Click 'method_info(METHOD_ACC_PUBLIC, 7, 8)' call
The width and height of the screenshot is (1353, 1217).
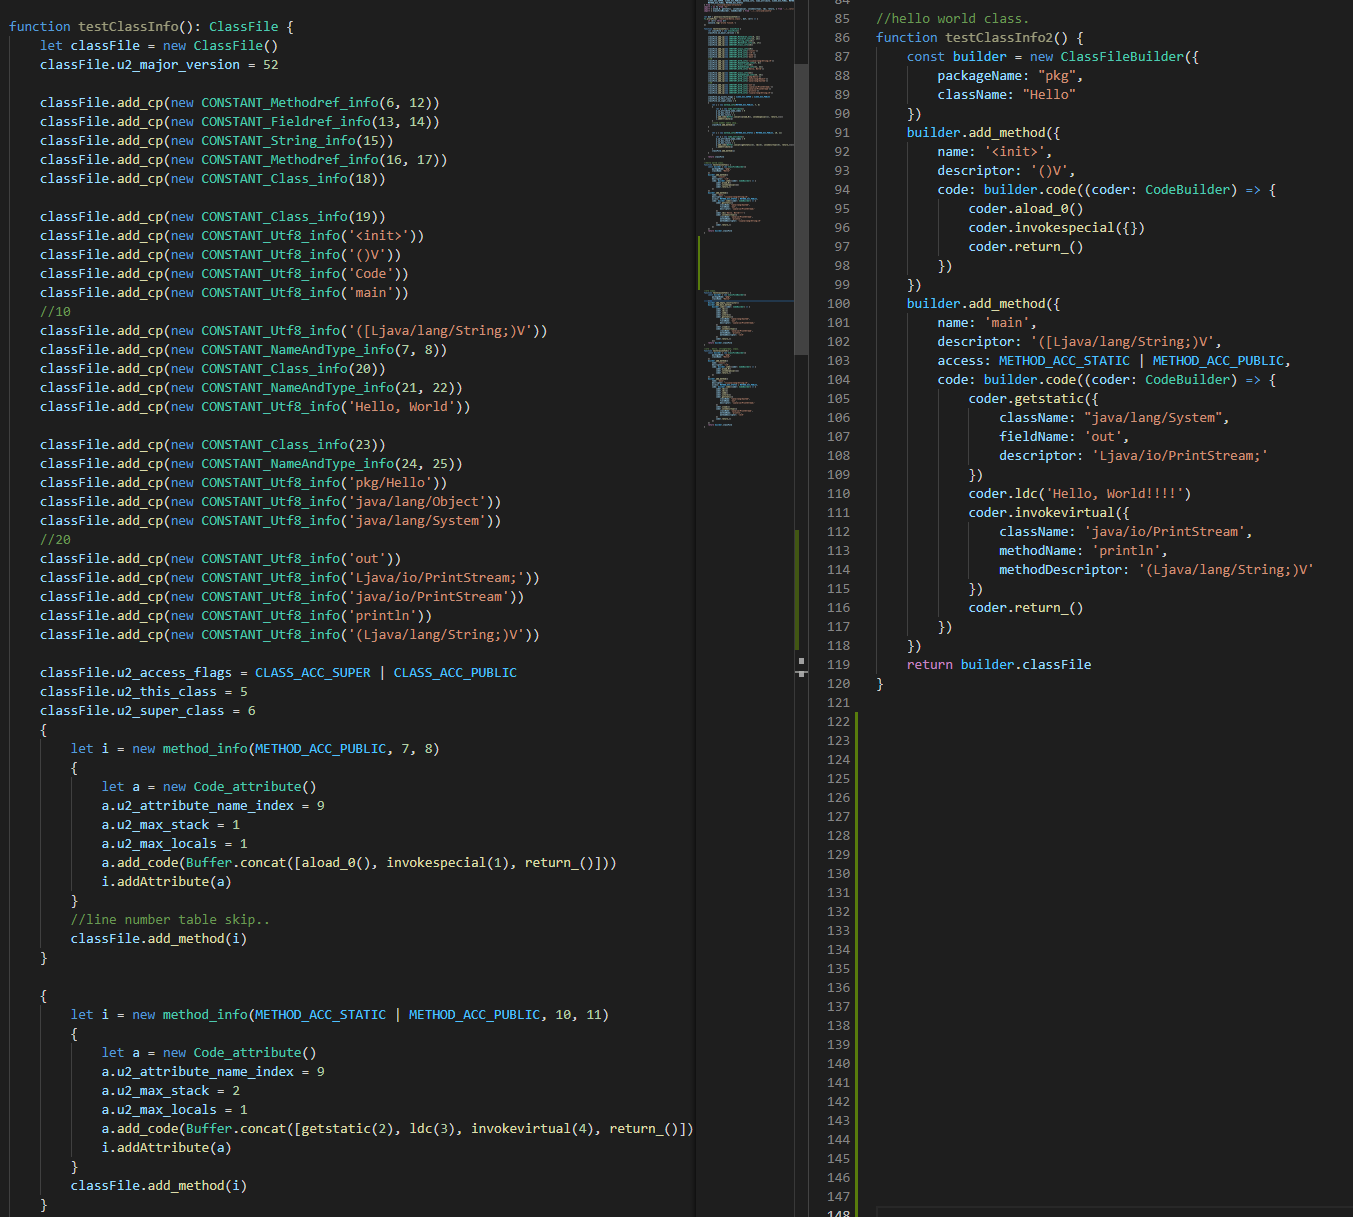[301, 749]
